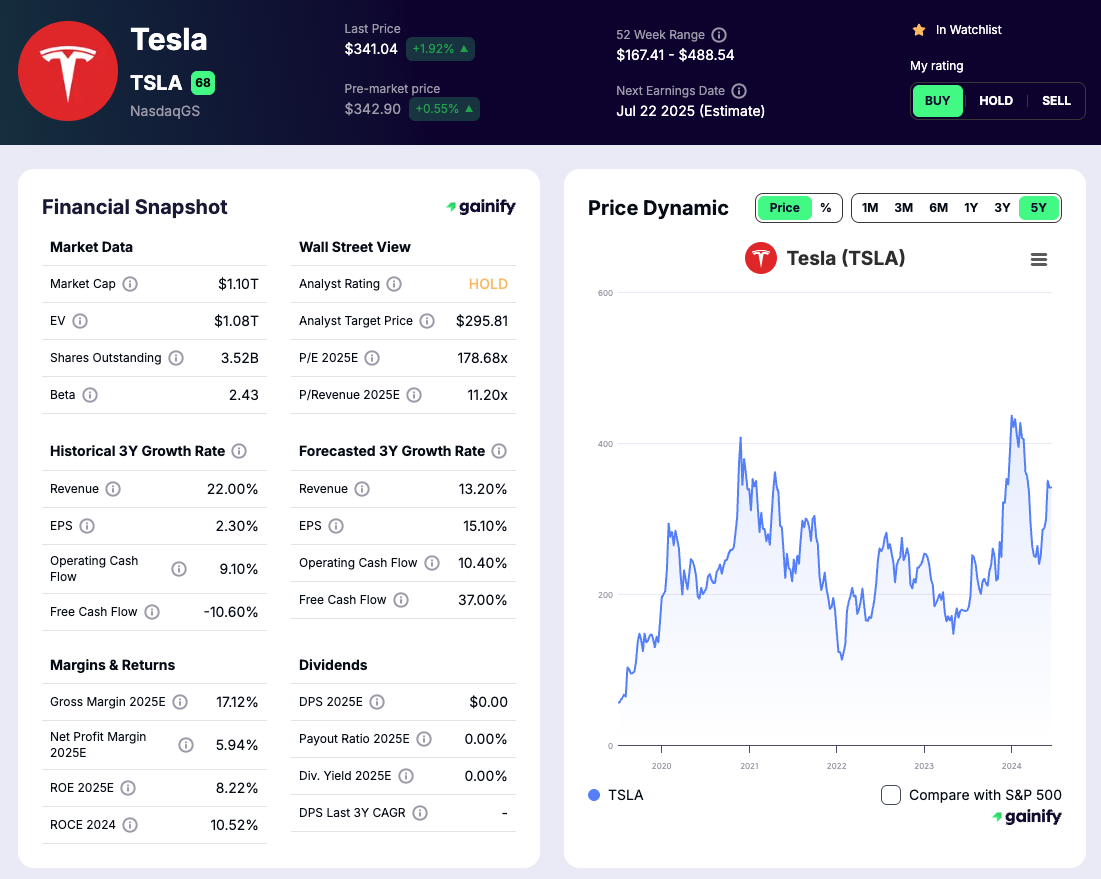Click the +1.92% last price change badge
Viewport: 1101px width, 879px height.
pos(440,49)
